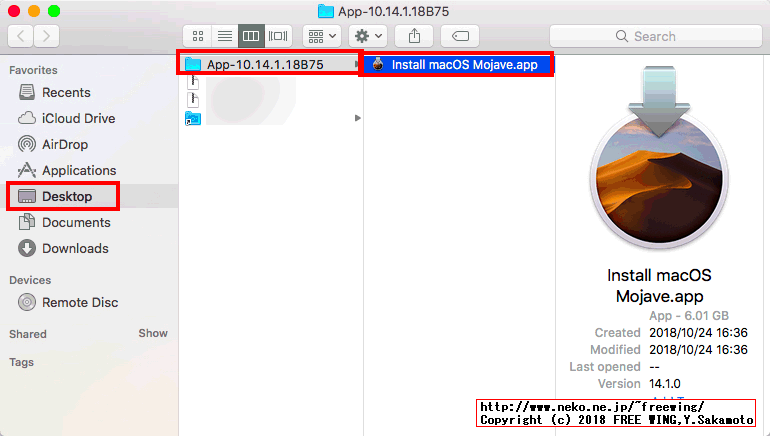Open the gear action menu
770x436 pixels.
tap(368, 36)
